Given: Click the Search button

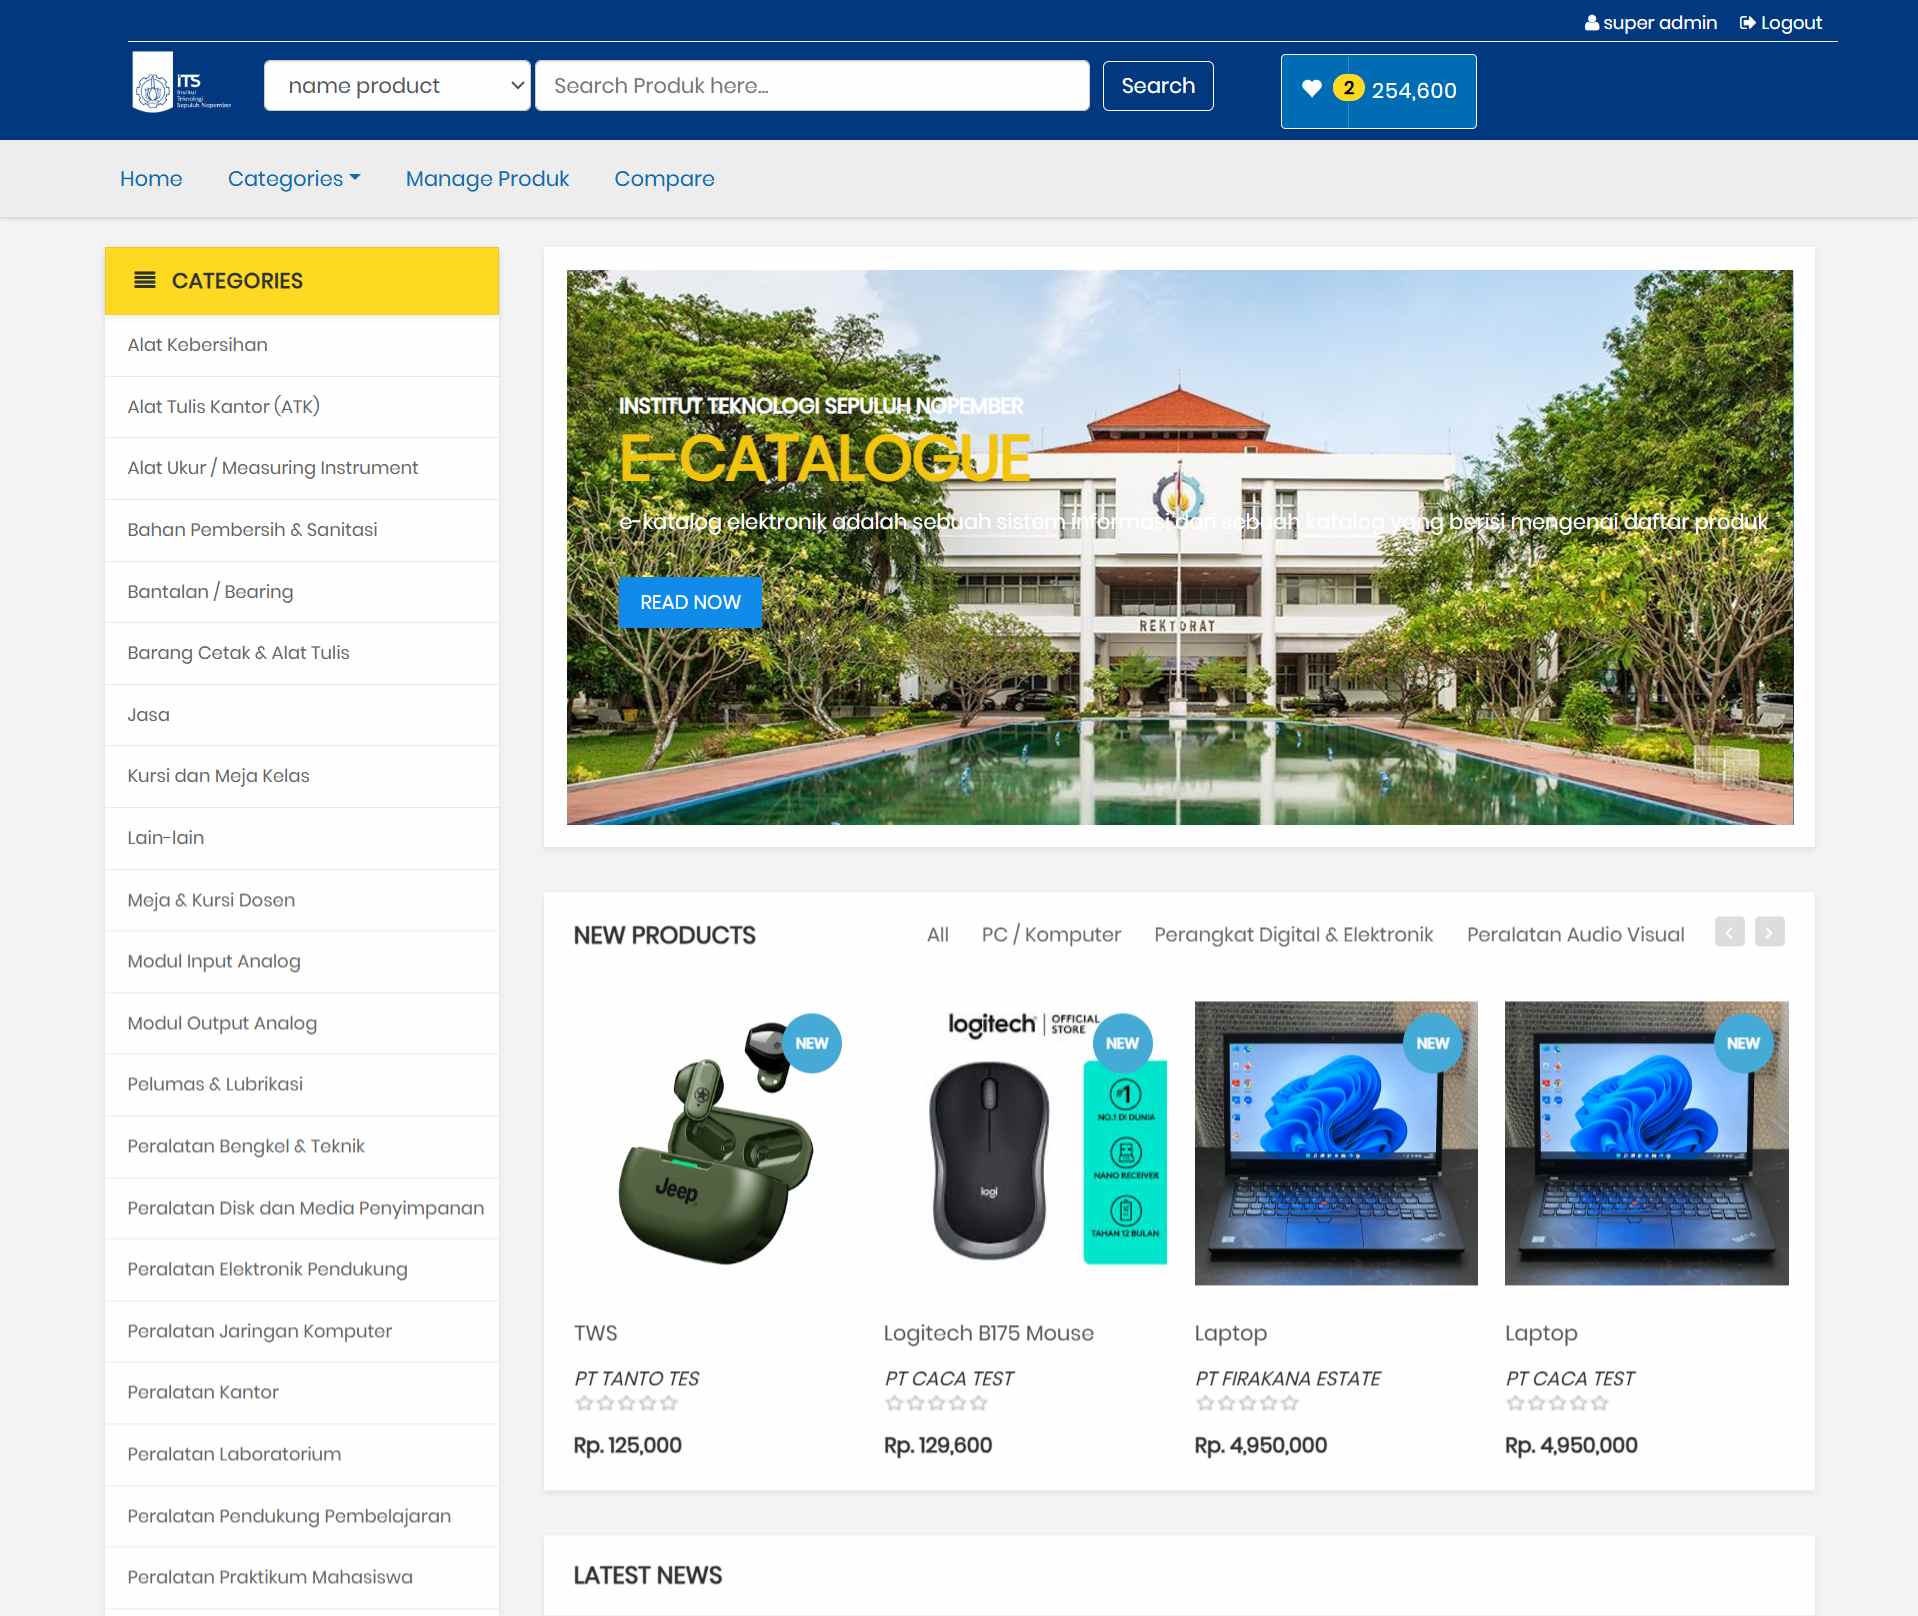Looking at the screenshot, I should [x=1158, y=86].
